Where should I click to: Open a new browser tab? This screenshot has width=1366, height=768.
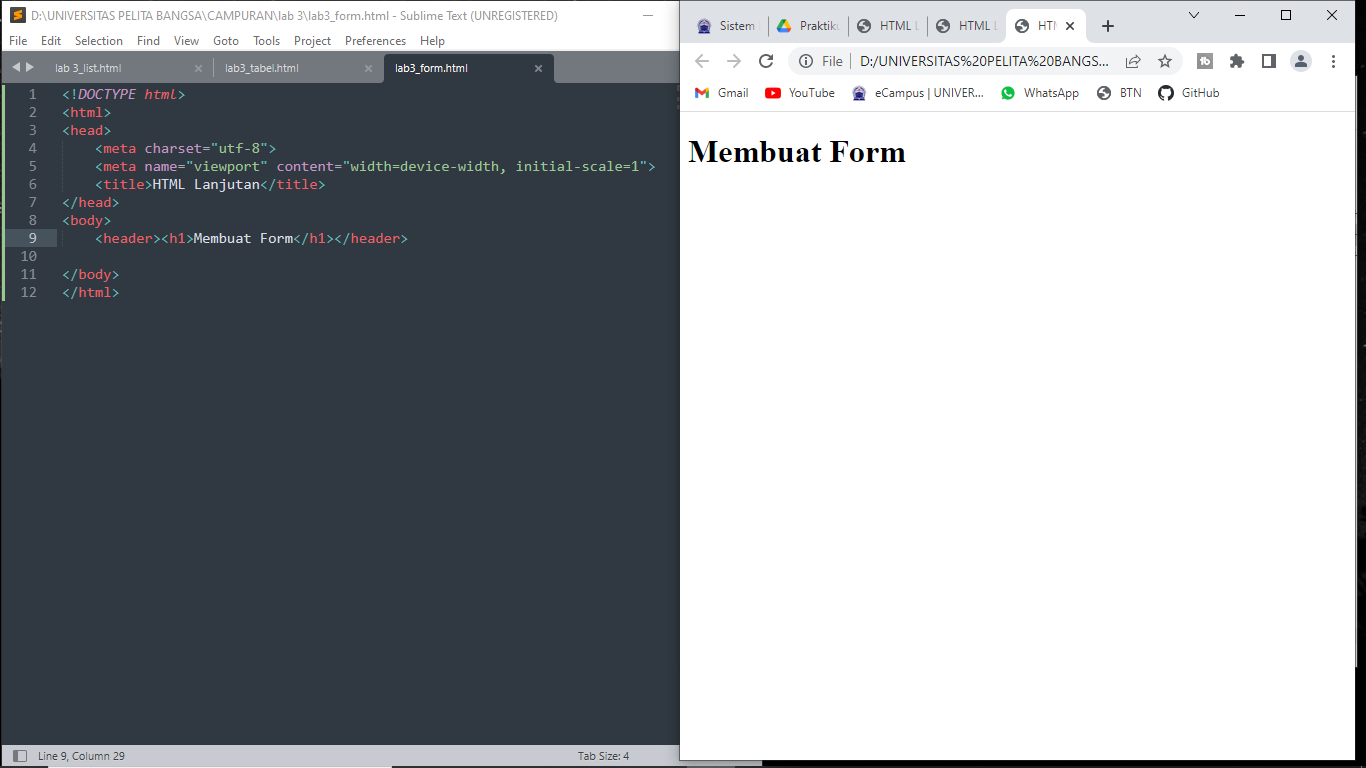coord(1107,27)
